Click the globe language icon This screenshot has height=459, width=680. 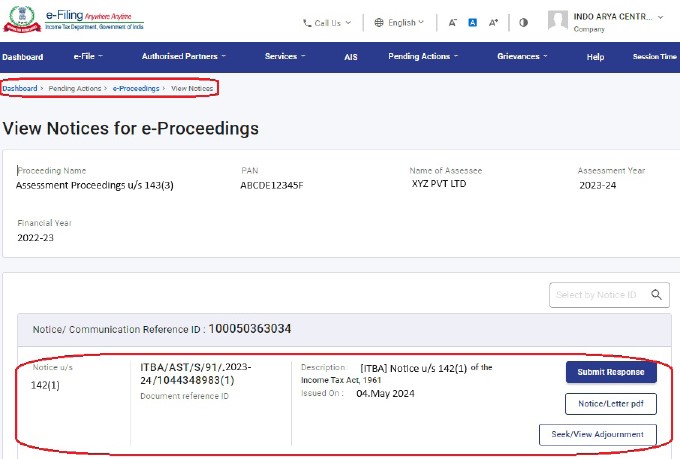[x=379, y=22]
